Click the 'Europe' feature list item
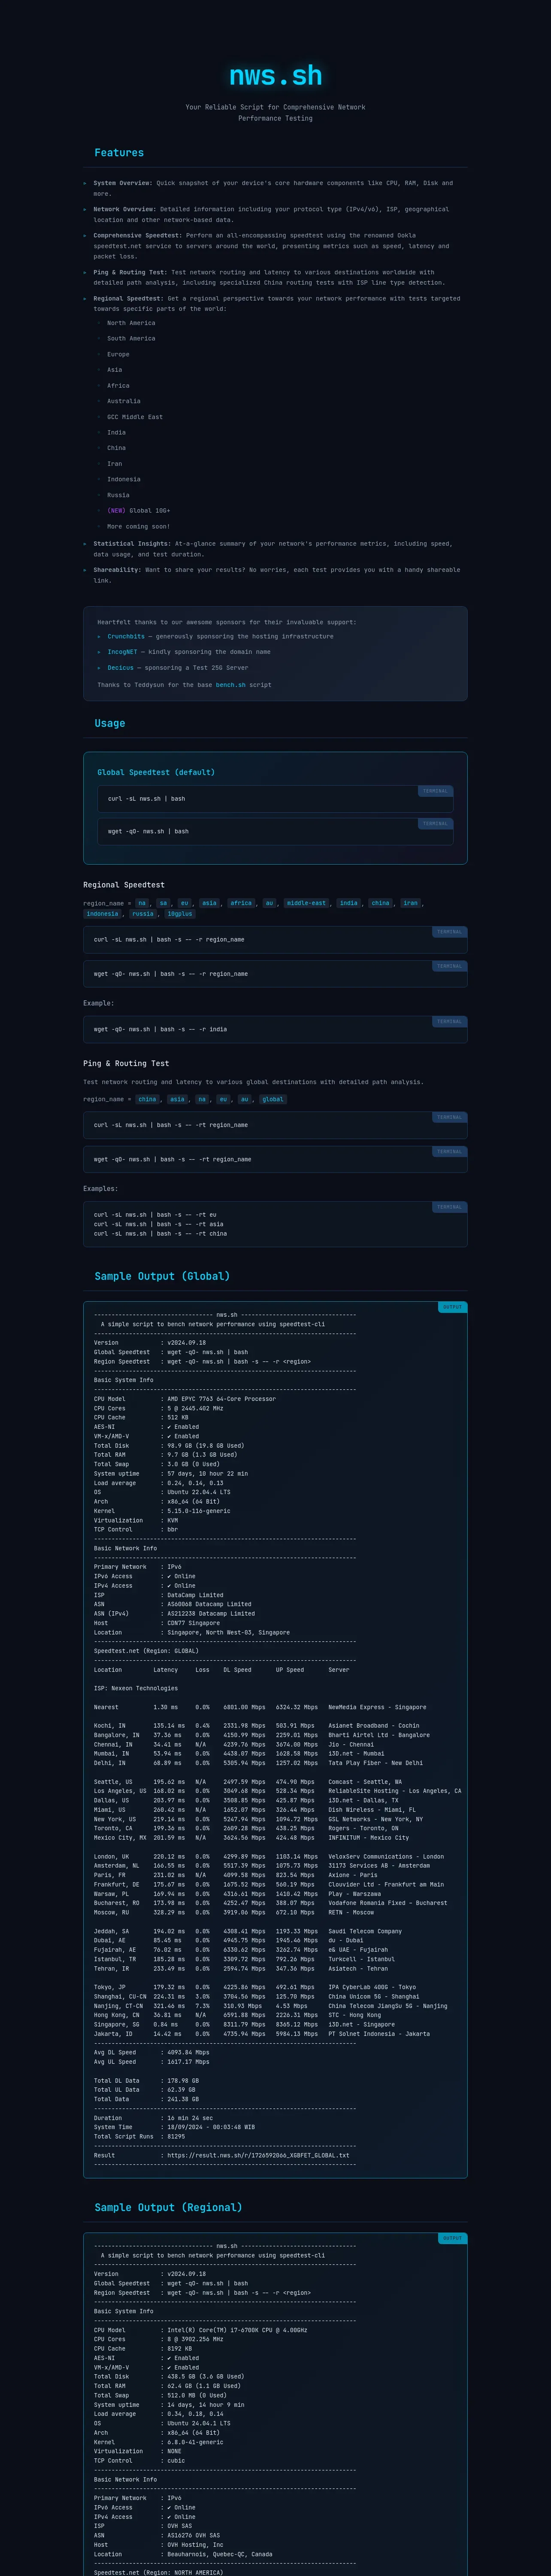 (x=118, y=354)
